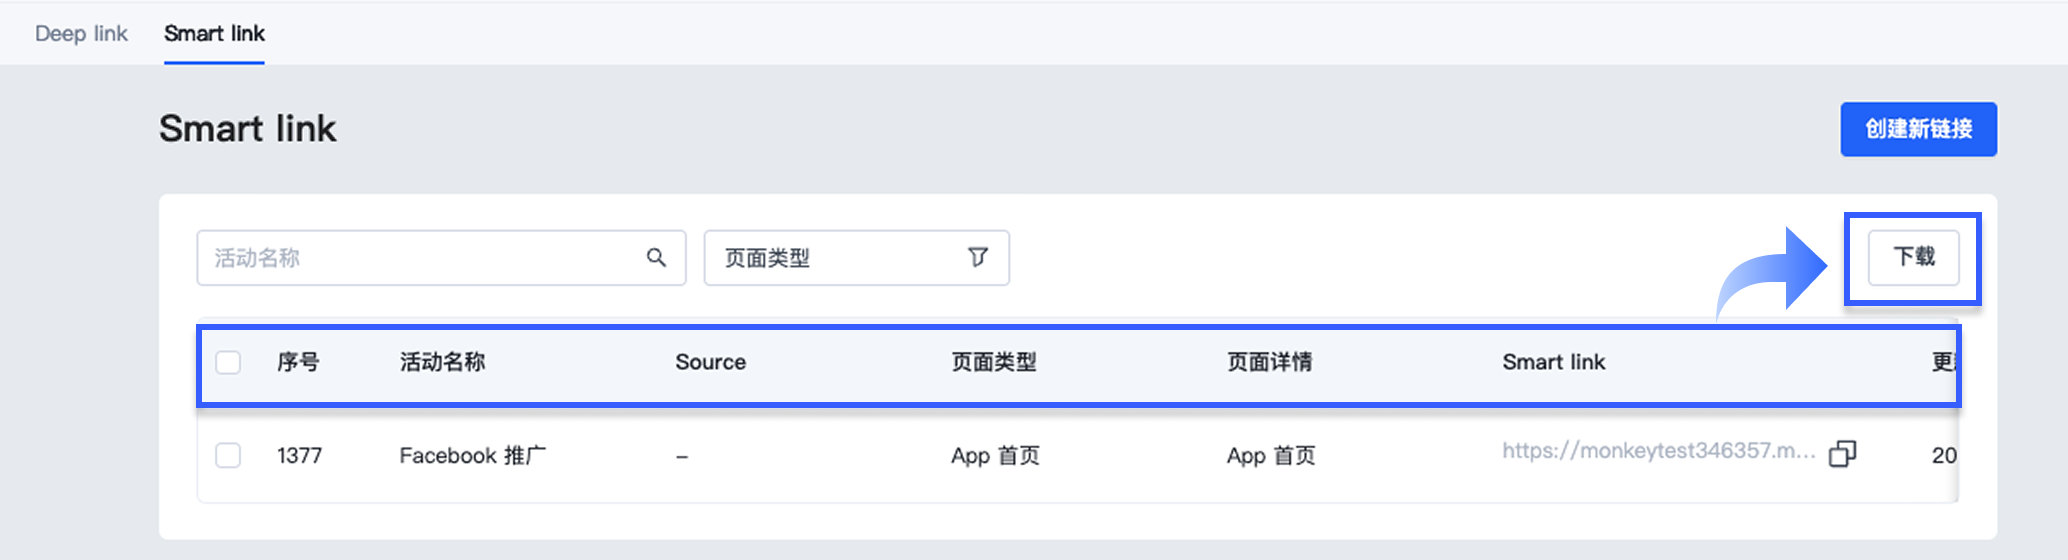The height and width of the screenshot is (560, 2068).
Task: Click the Smart link column header
Action: click(1553, 362)
